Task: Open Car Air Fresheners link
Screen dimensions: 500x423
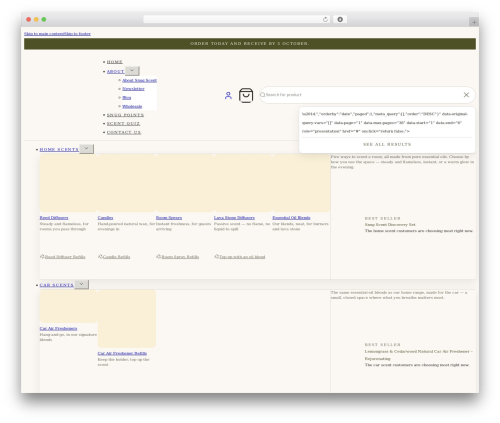Action: 58,329
